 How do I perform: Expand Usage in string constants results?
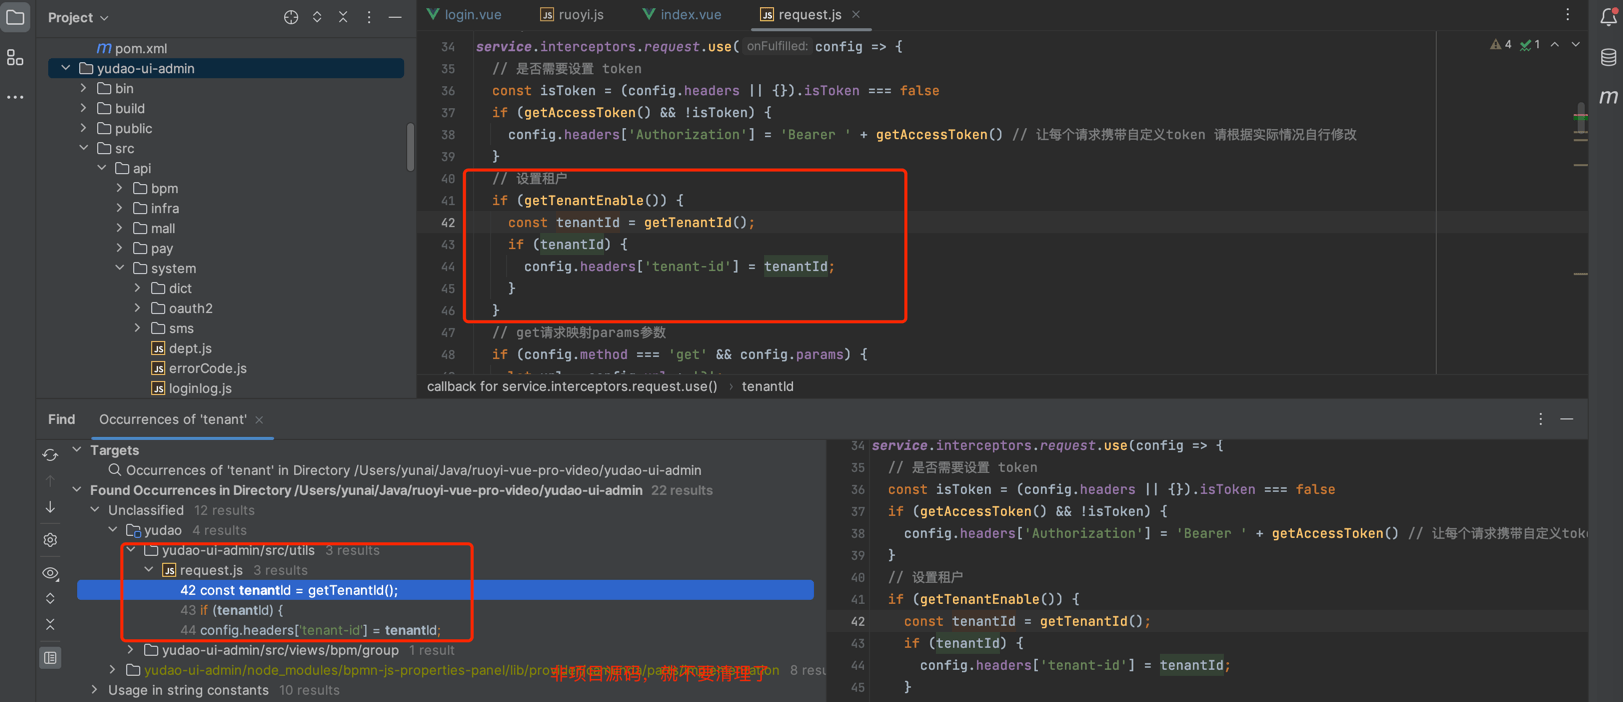pyautogui.click(x=95, y=690)
